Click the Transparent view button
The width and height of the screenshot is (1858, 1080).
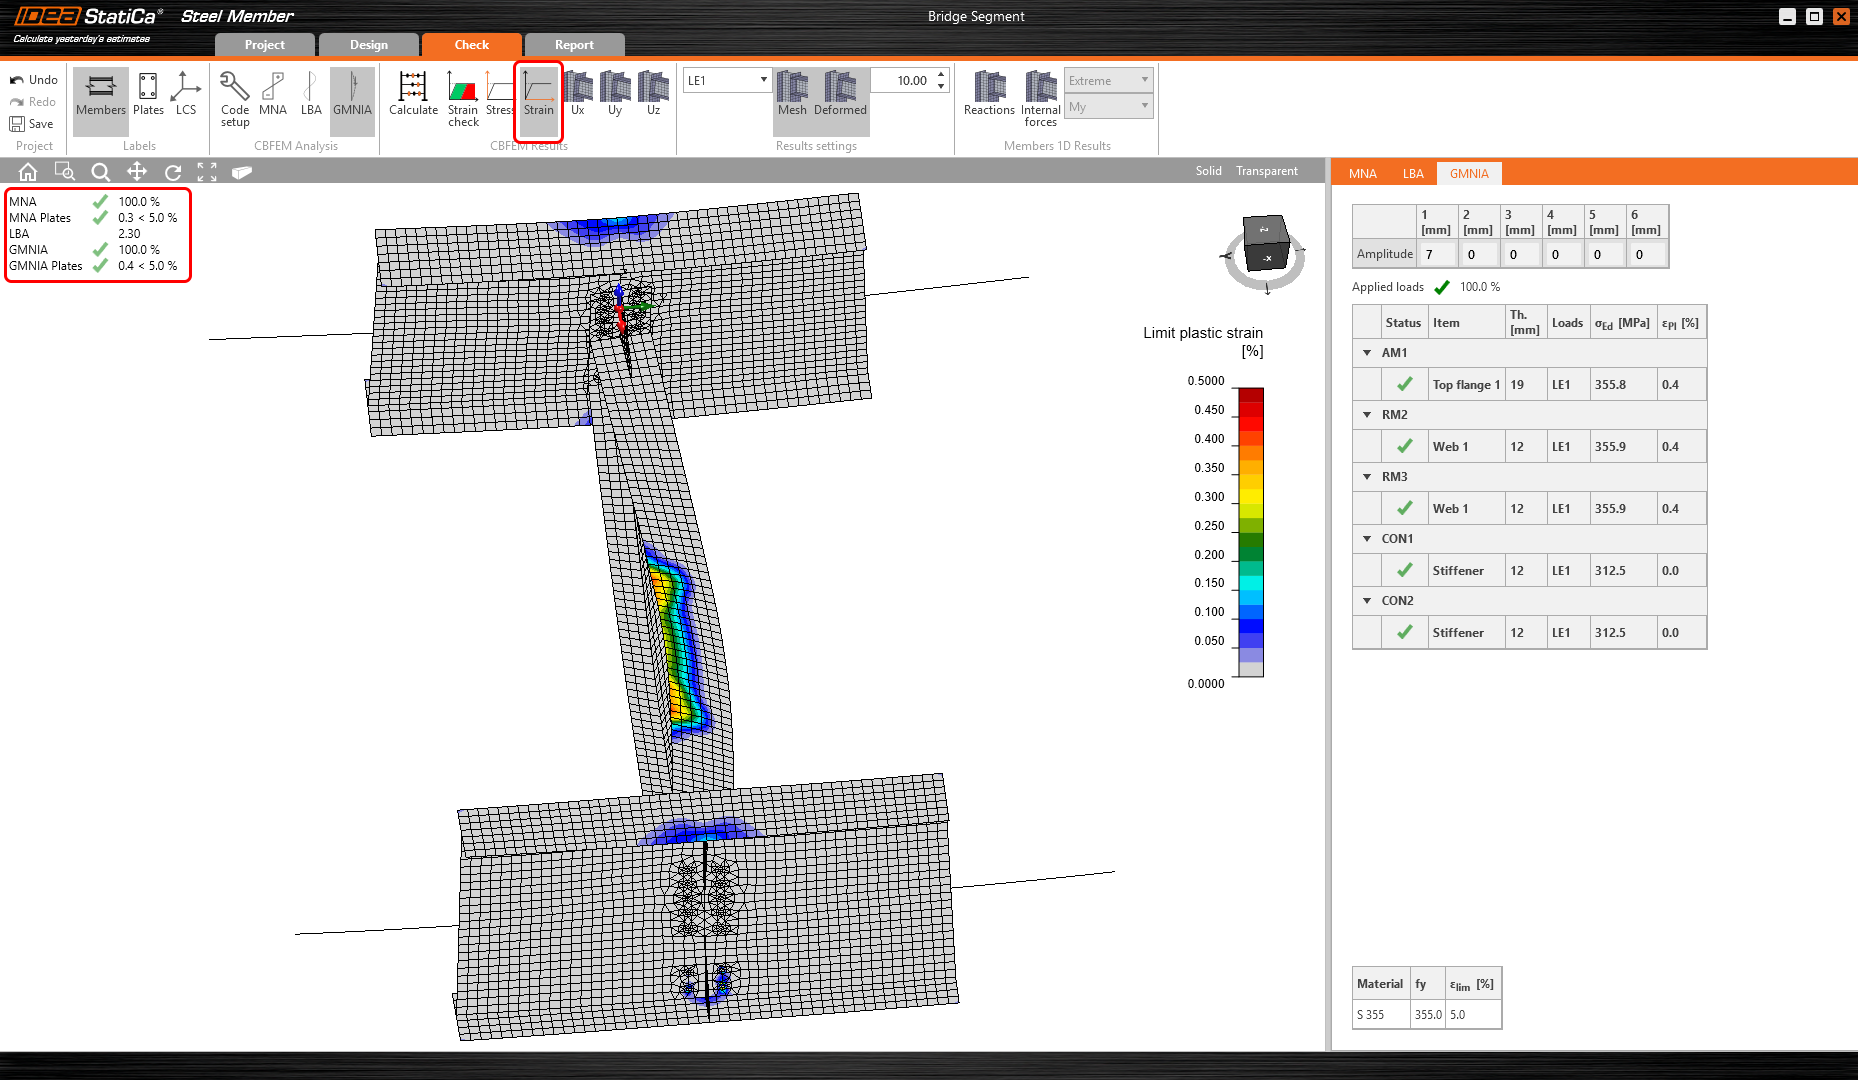[x=1266, y=171]
